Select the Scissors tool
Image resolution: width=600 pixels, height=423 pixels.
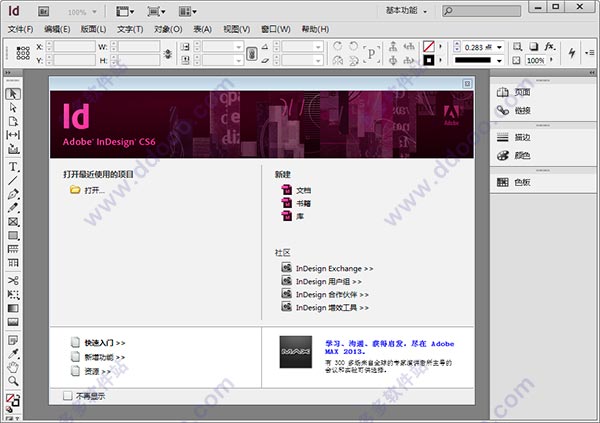pos(13,280)
